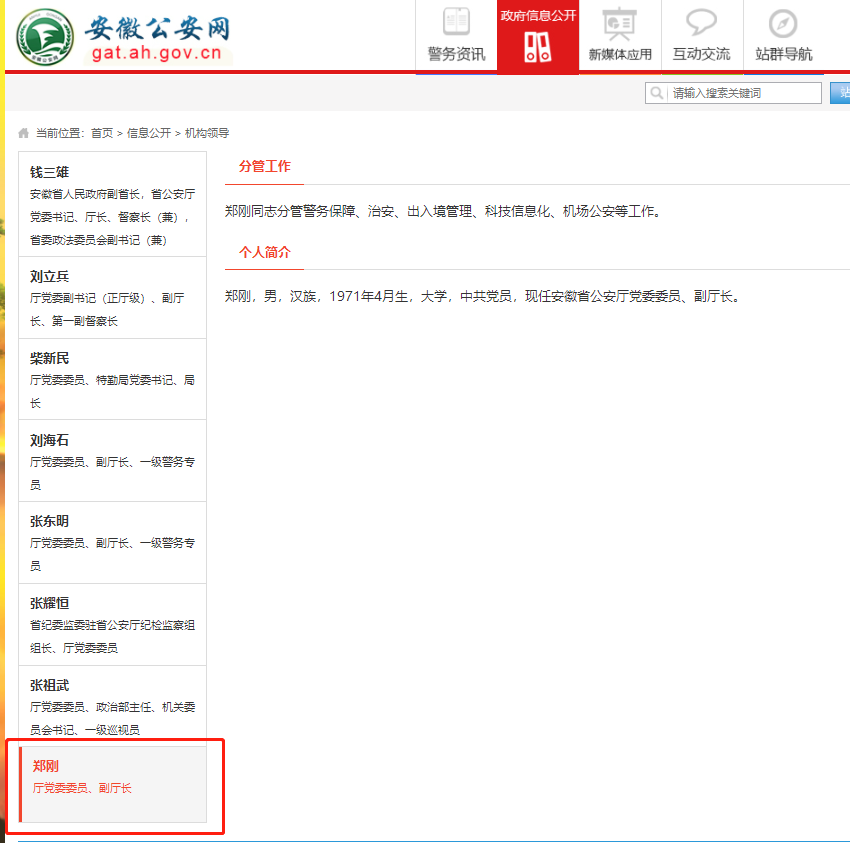Select 钱三雄 in the leaders list

[49, 171]
